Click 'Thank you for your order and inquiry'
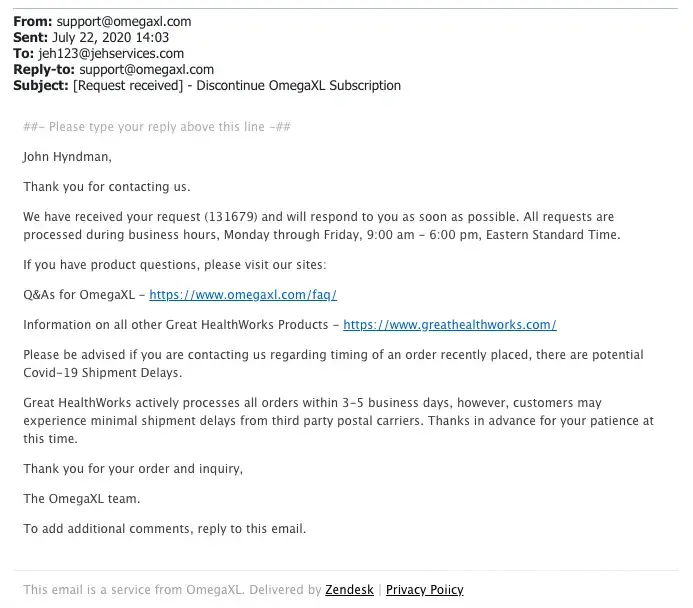 pos(133,469)
